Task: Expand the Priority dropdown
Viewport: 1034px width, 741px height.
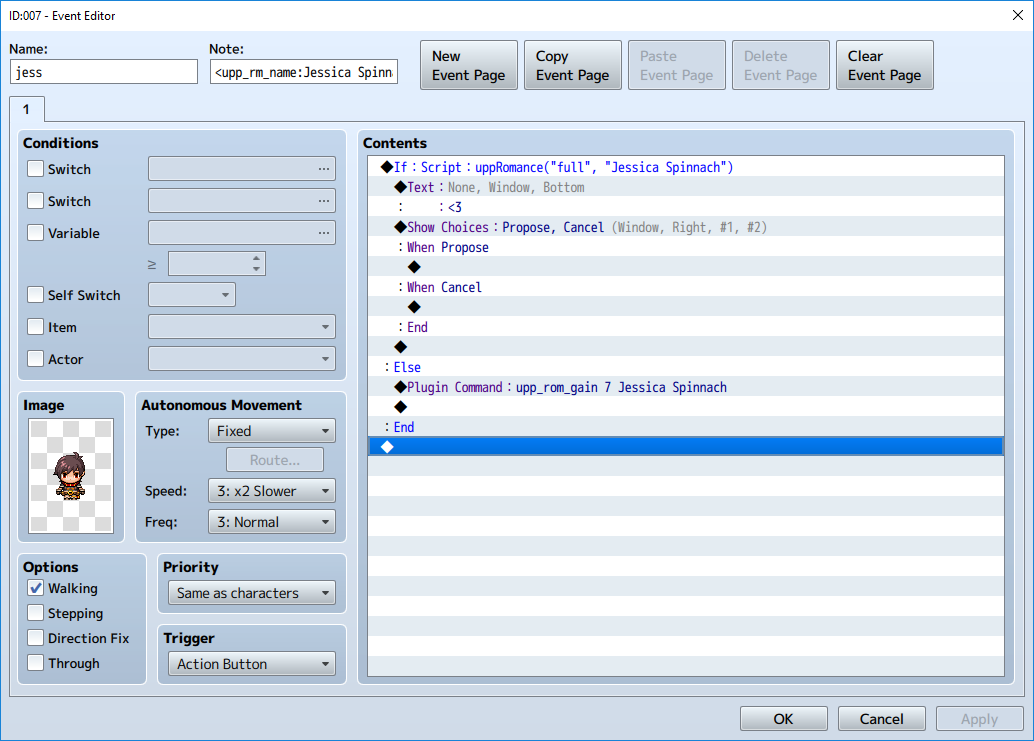Action: coord(251,593)
